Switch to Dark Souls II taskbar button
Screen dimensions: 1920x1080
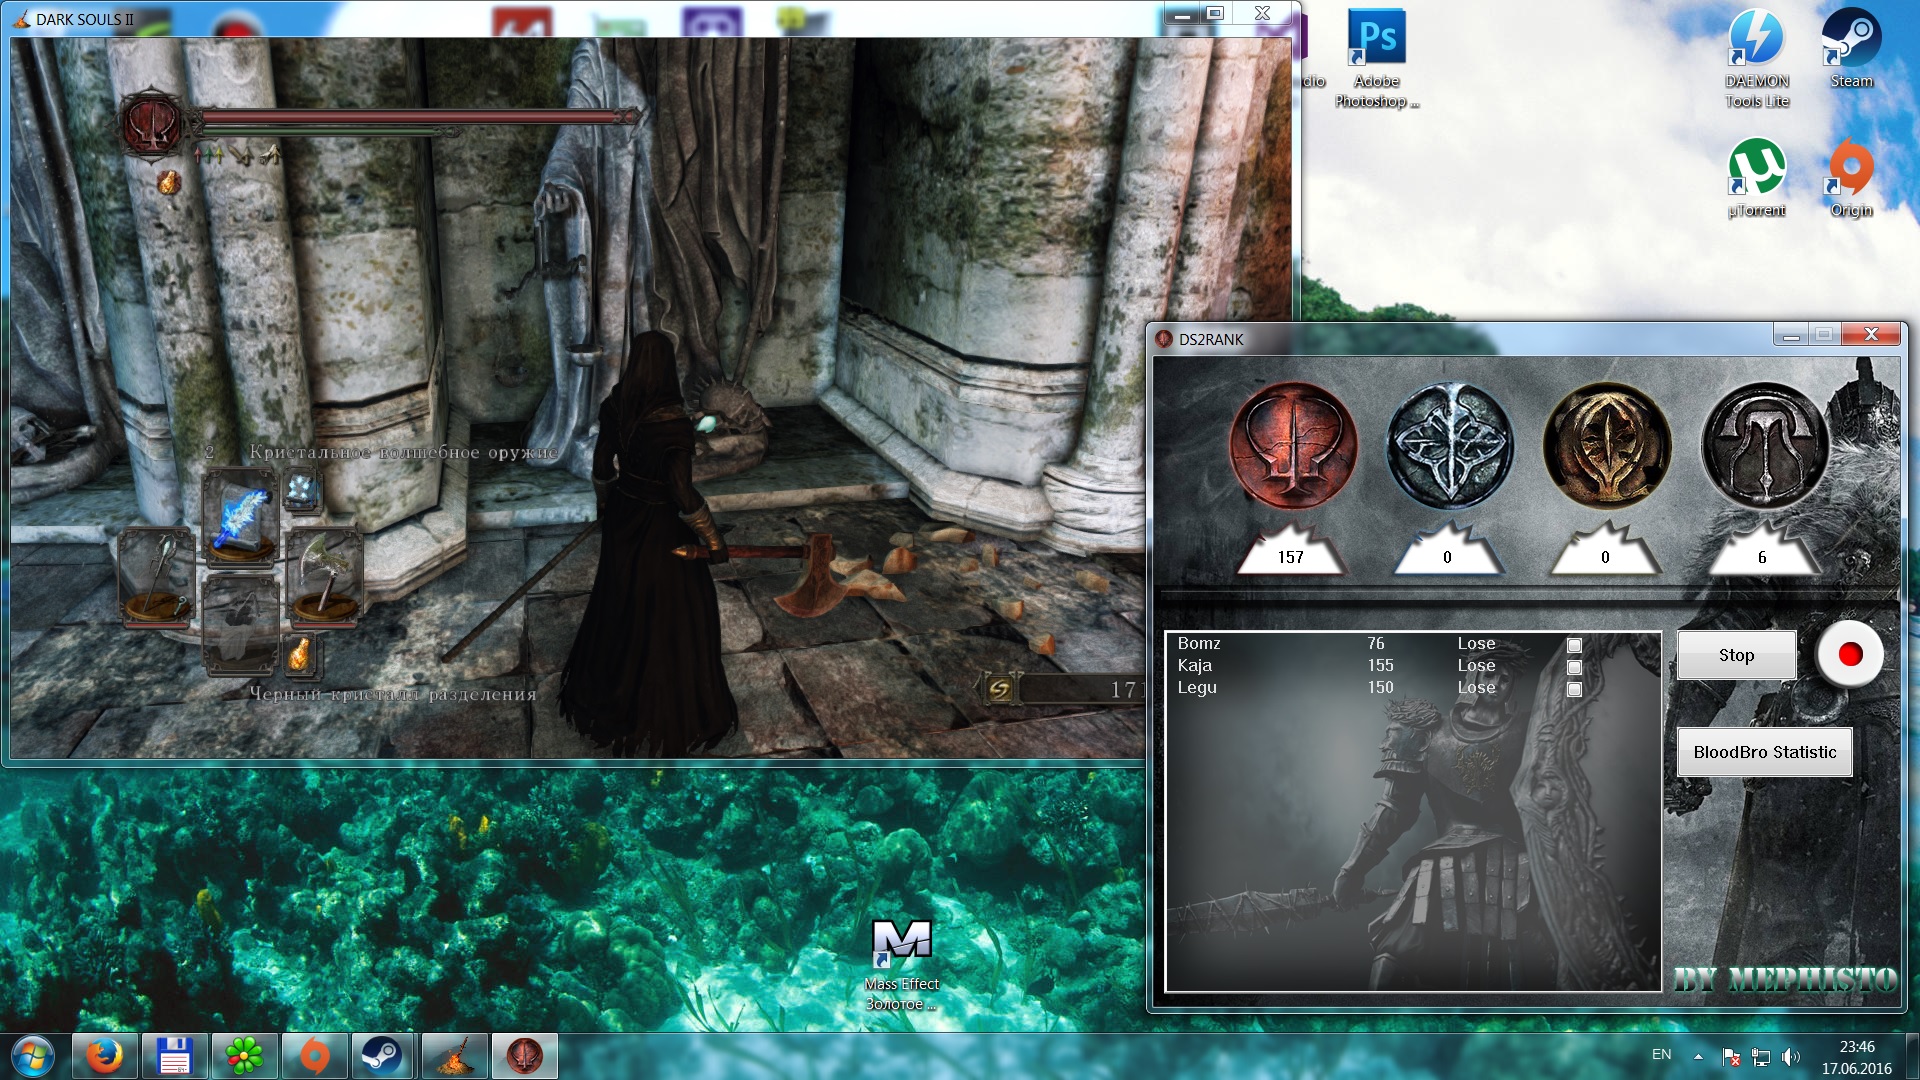pos(454,1056)
